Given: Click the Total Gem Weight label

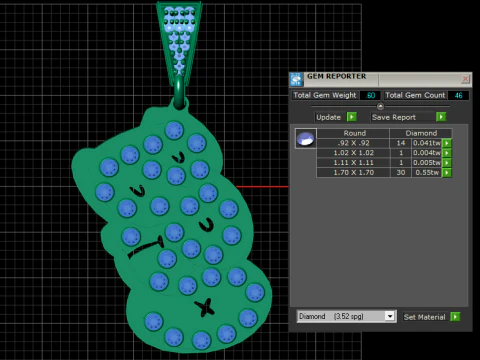Looking at the screenshot, I should click(325, 95).
